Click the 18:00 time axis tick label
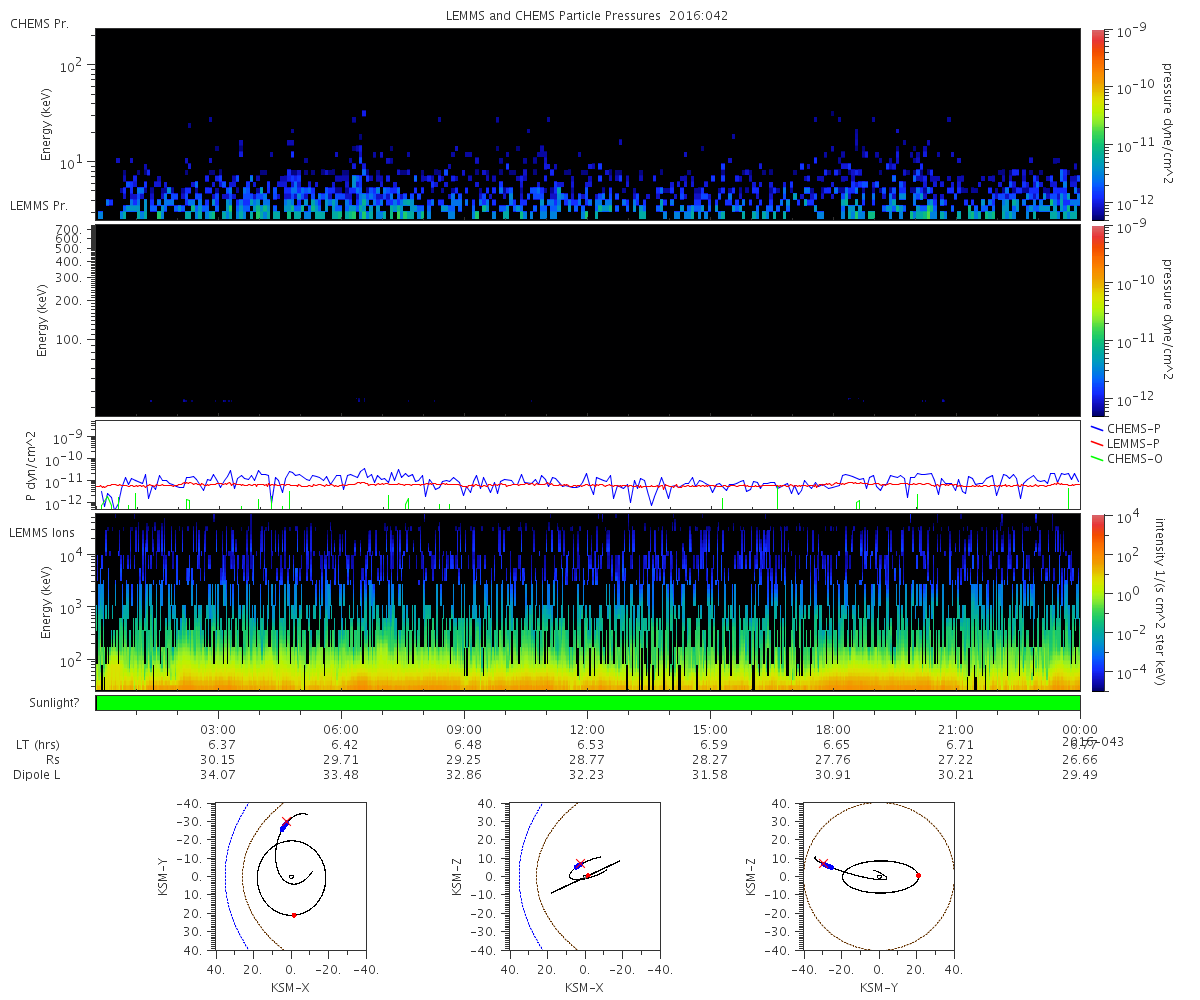 (x=833, y=729)
